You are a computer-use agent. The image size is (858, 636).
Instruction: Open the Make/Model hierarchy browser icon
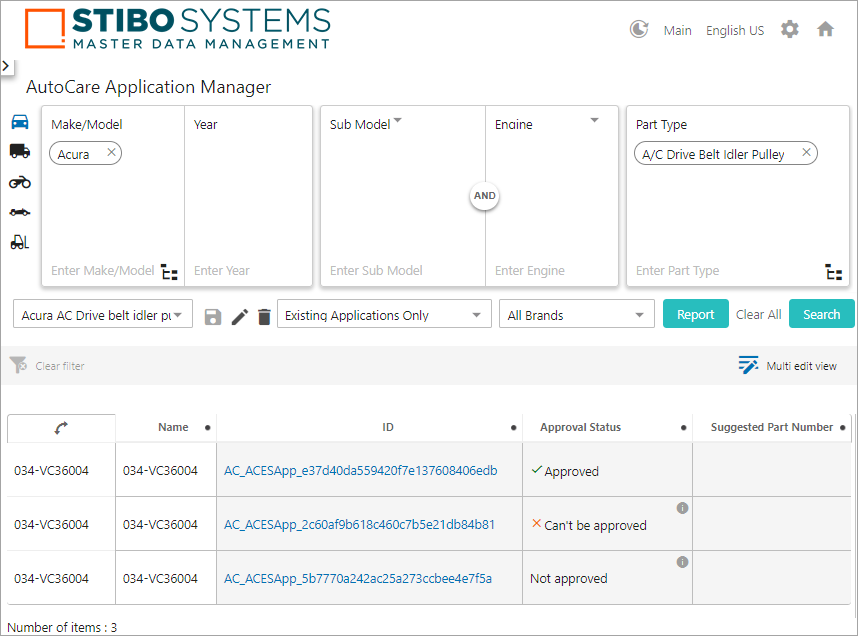[170, 271]
